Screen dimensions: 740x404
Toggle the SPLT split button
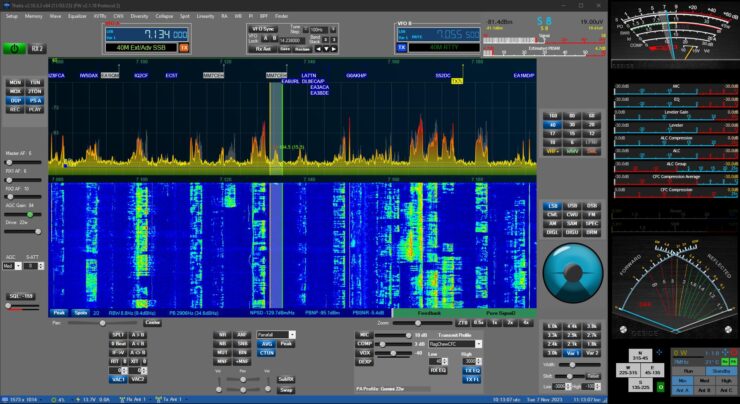118,335
